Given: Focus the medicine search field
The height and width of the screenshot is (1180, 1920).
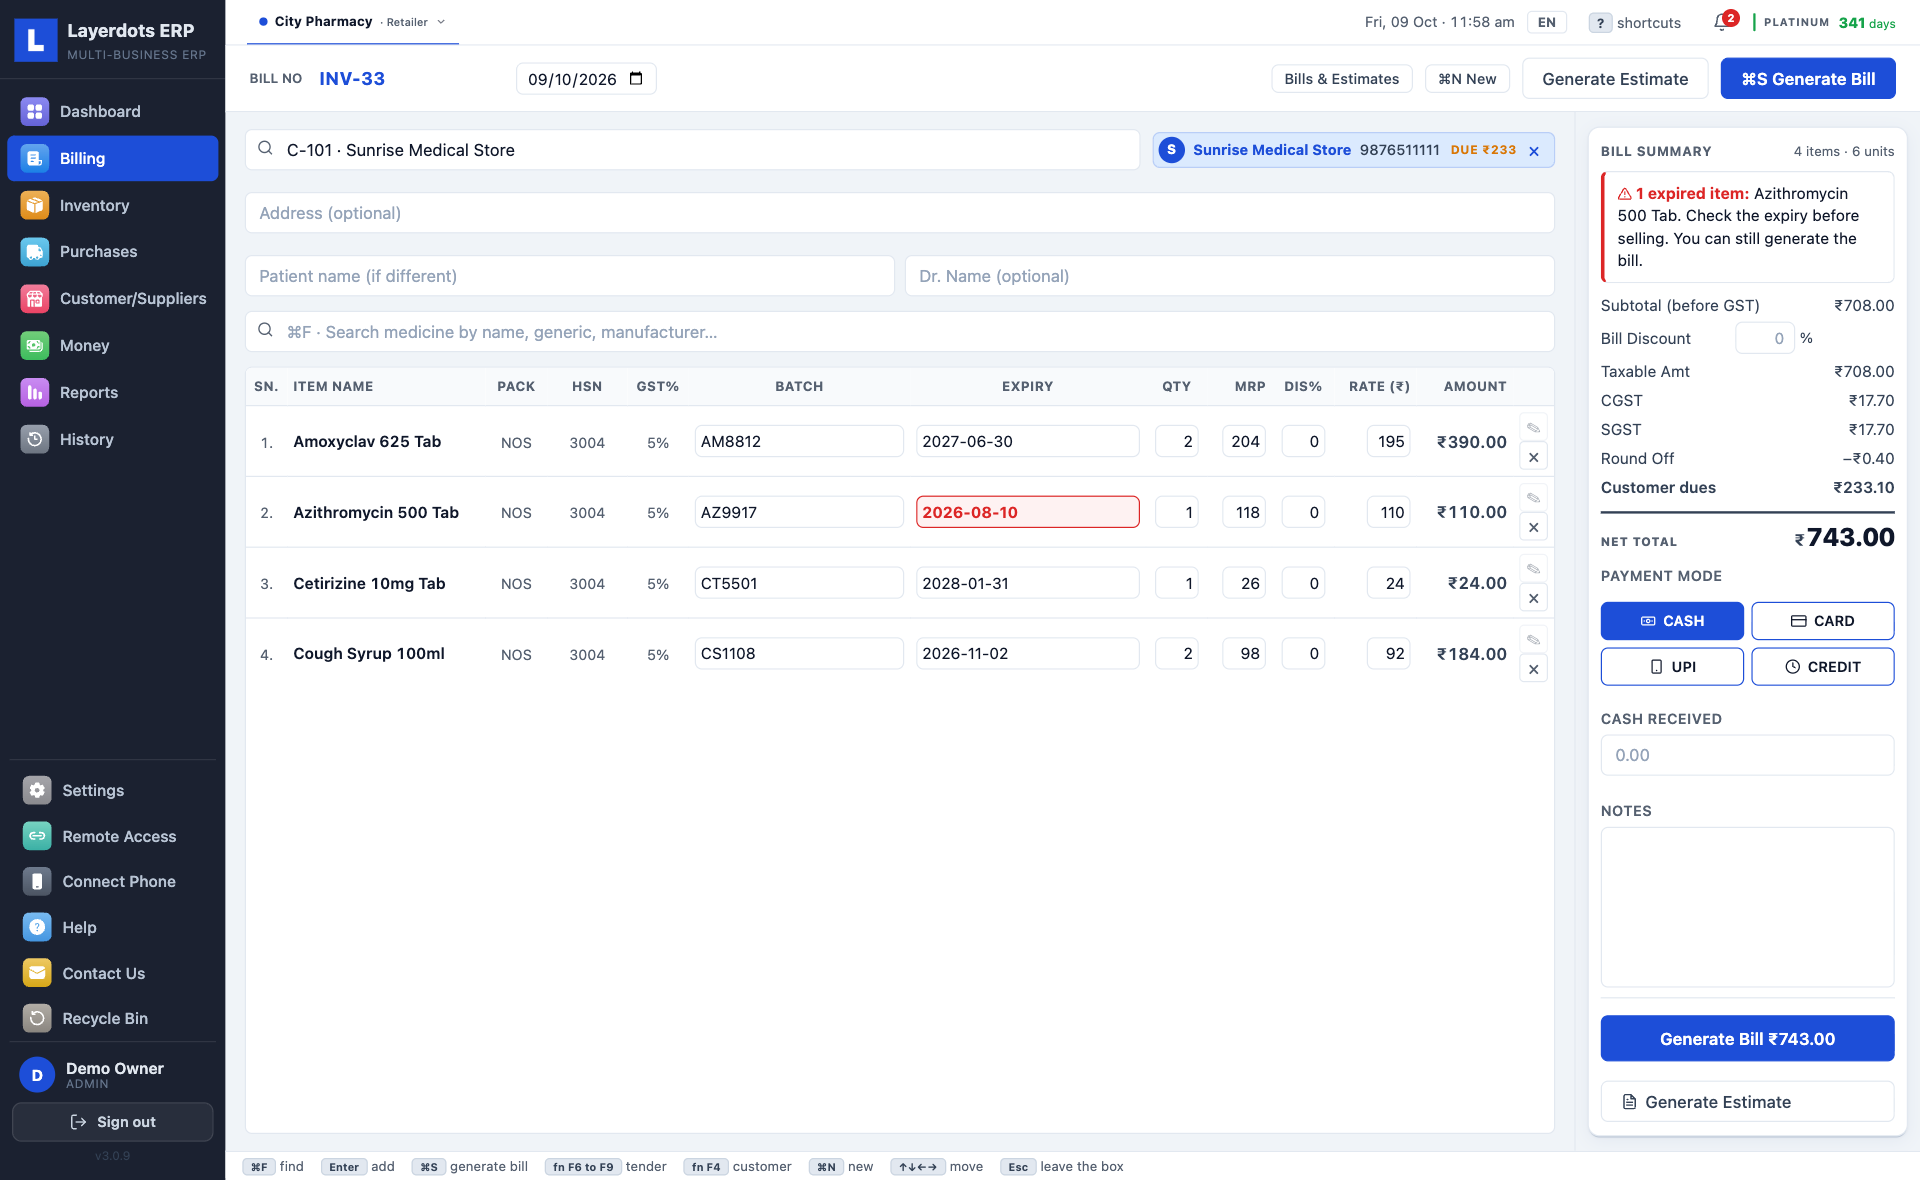Looking at the screenshot, I should point(900,332).
